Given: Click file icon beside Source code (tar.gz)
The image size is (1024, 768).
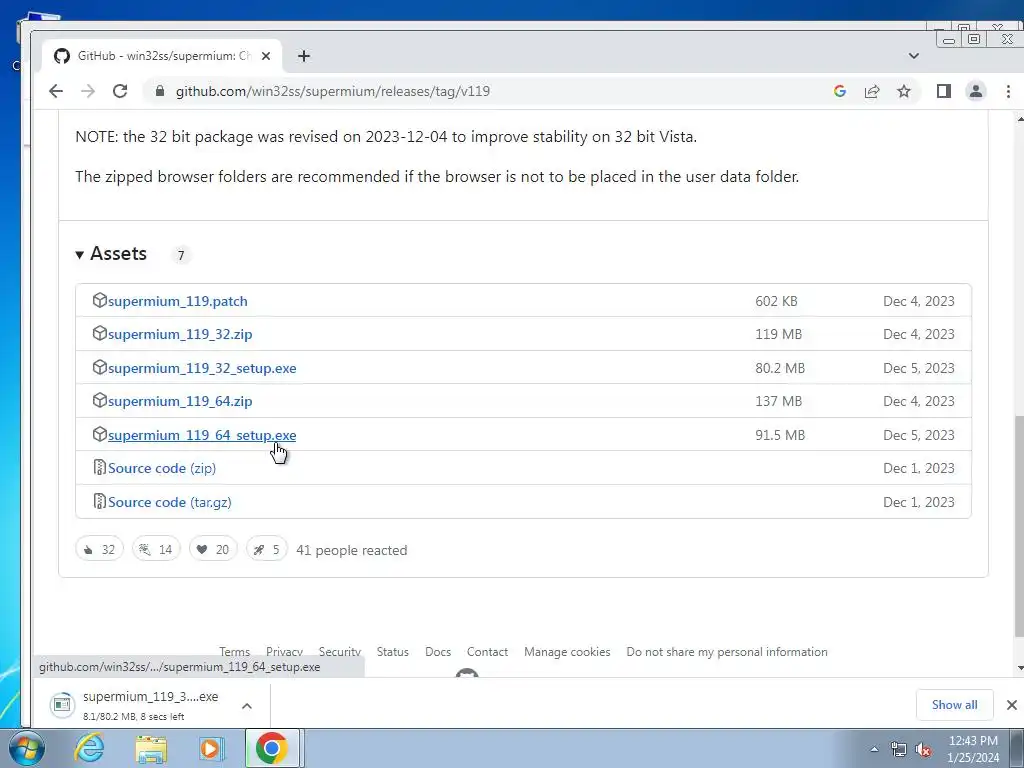Looking at the screenshot, I should point(99,502).
